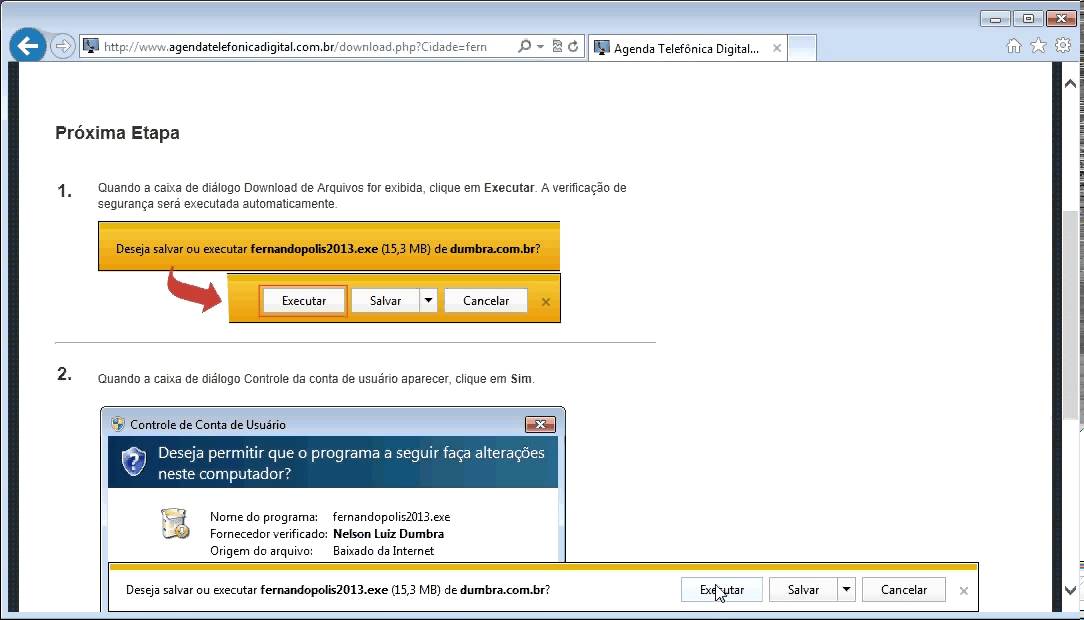Click the Executar button in step 1 image

pos(303,301)
